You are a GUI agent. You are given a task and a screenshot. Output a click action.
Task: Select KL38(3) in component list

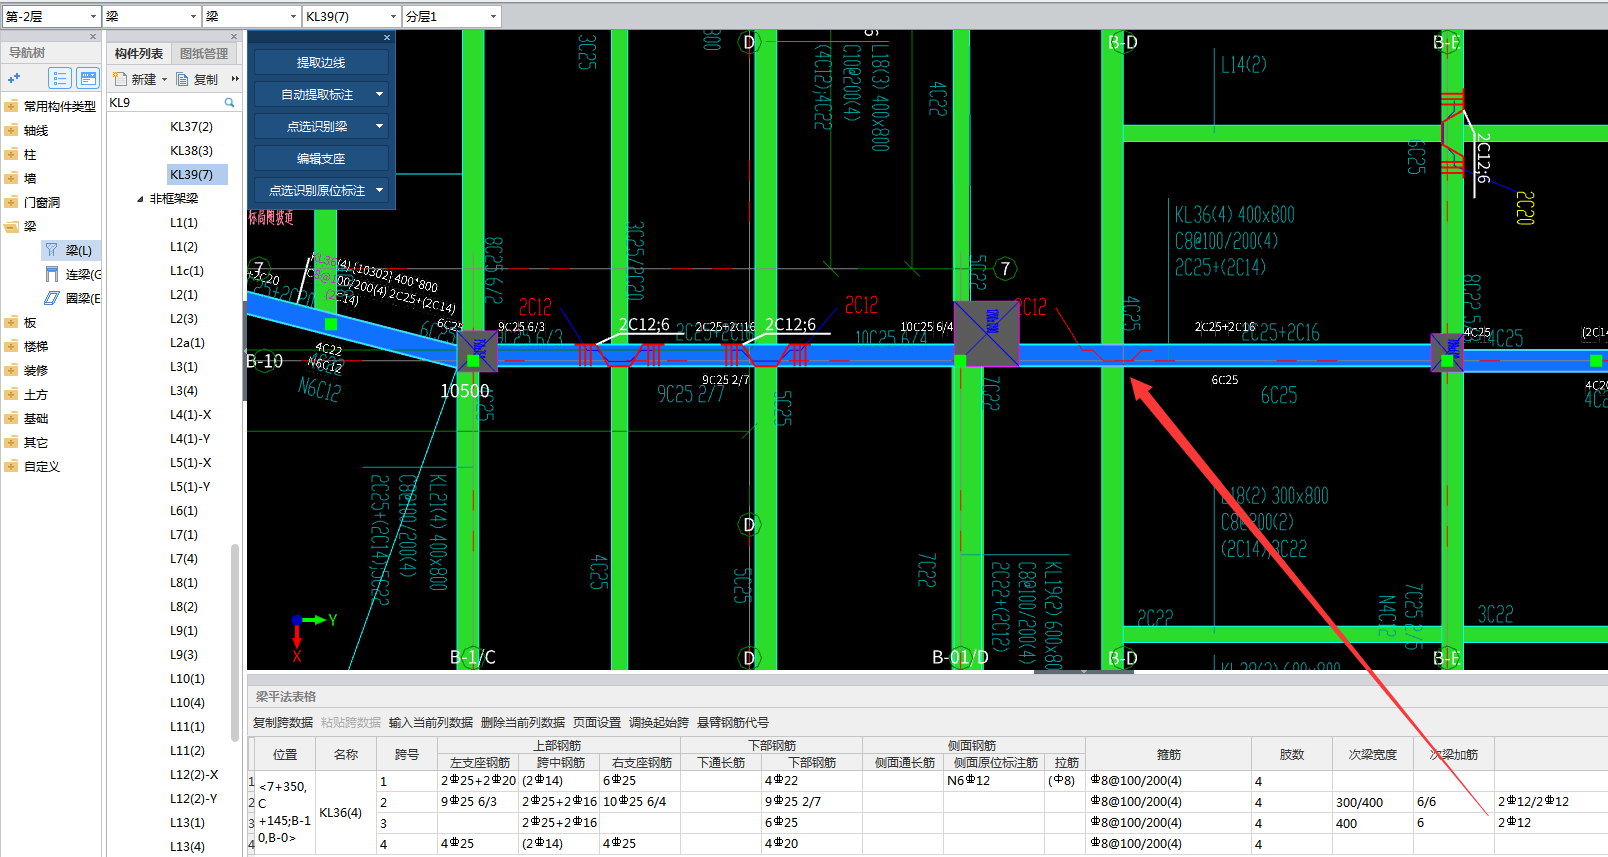[191, 150]
